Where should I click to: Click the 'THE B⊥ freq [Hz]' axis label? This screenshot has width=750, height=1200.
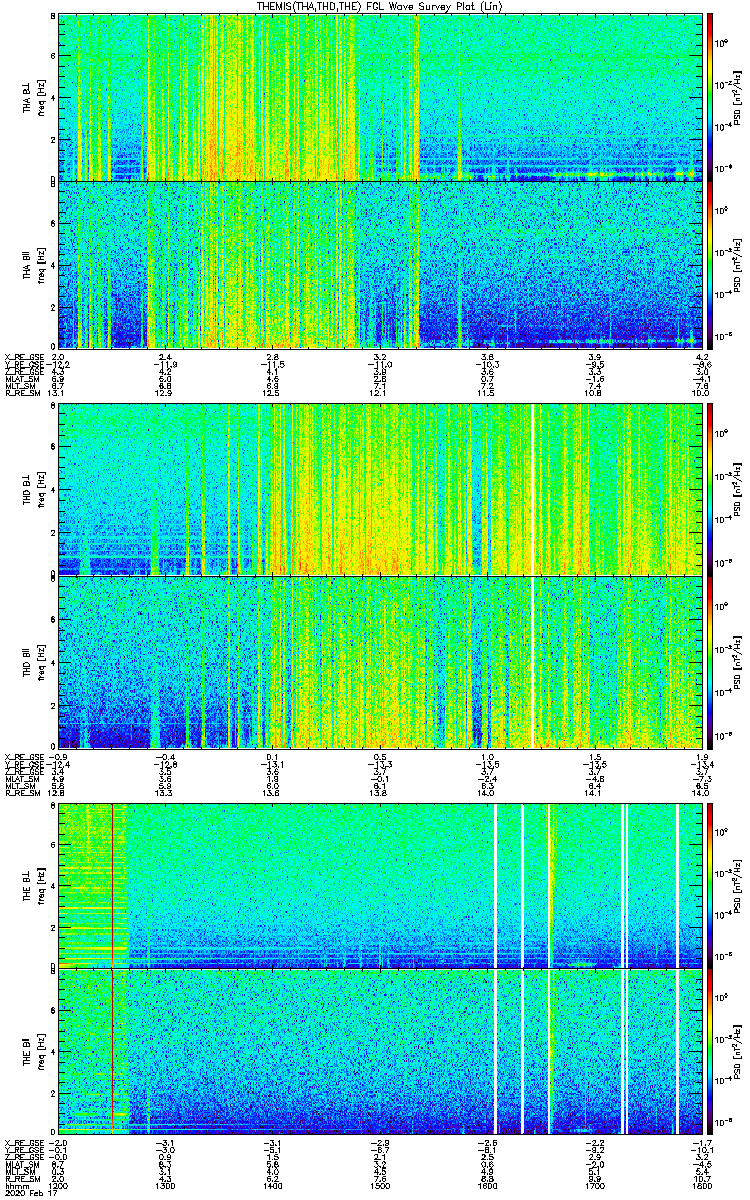[35, 885]
